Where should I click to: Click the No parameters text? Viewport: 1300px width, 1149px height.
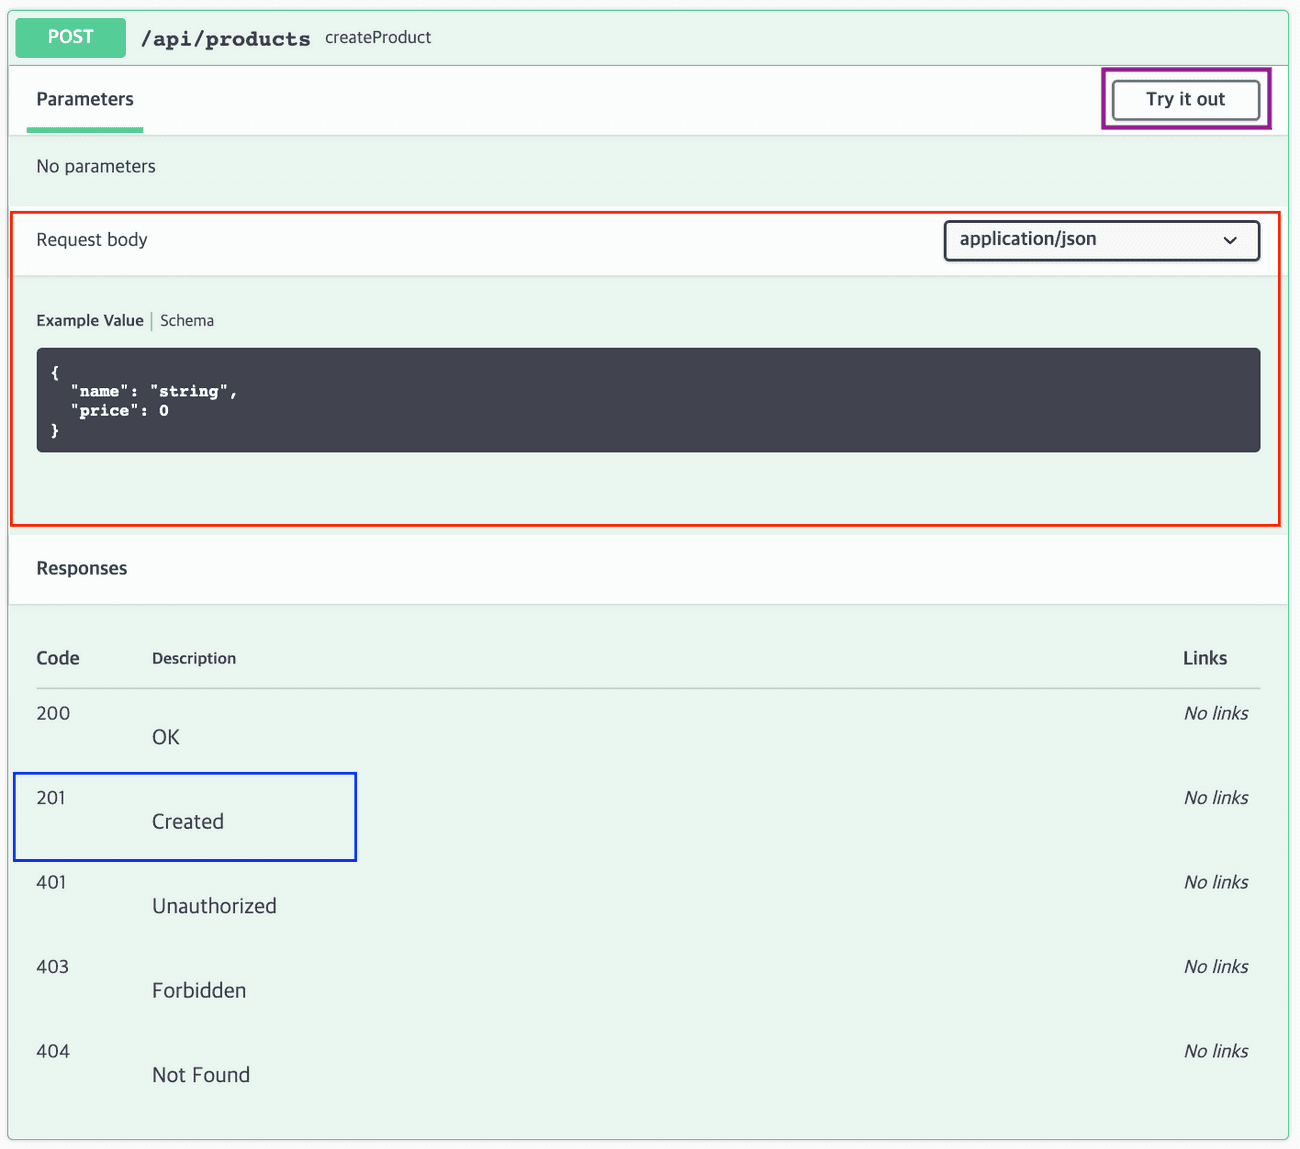click(x=96, y=166)
